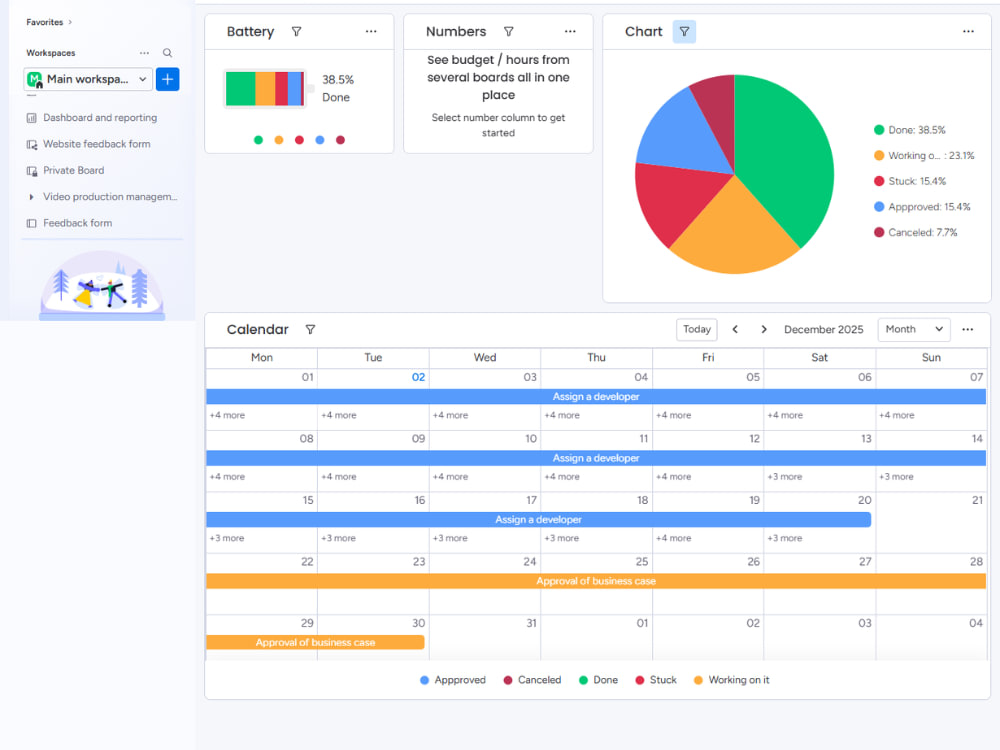Image resolution: width=1000 pixels, height=750 pixels.
Task: Open the Numbers widget filter
Action: [x=509, y=32]
